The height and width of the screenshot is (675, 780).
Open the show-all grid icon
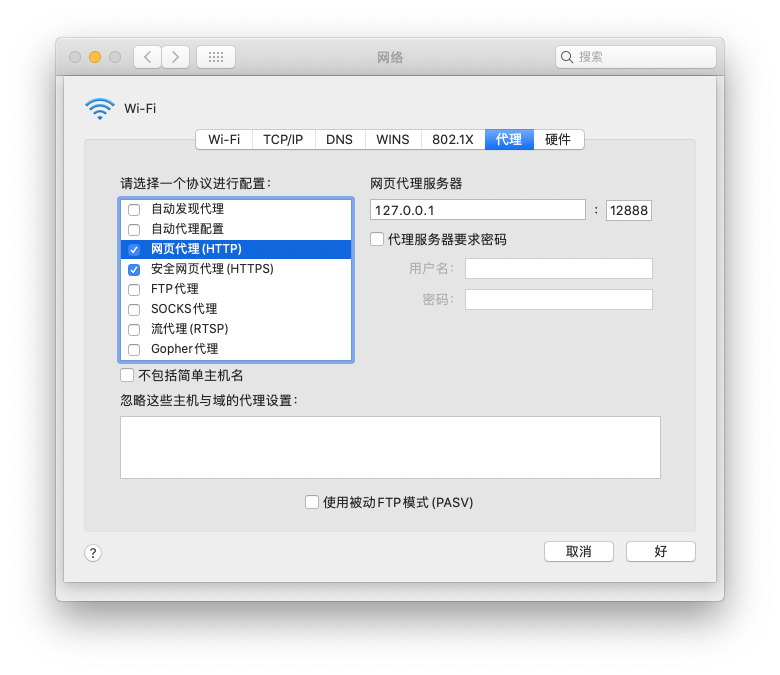[x=216, y=57]
